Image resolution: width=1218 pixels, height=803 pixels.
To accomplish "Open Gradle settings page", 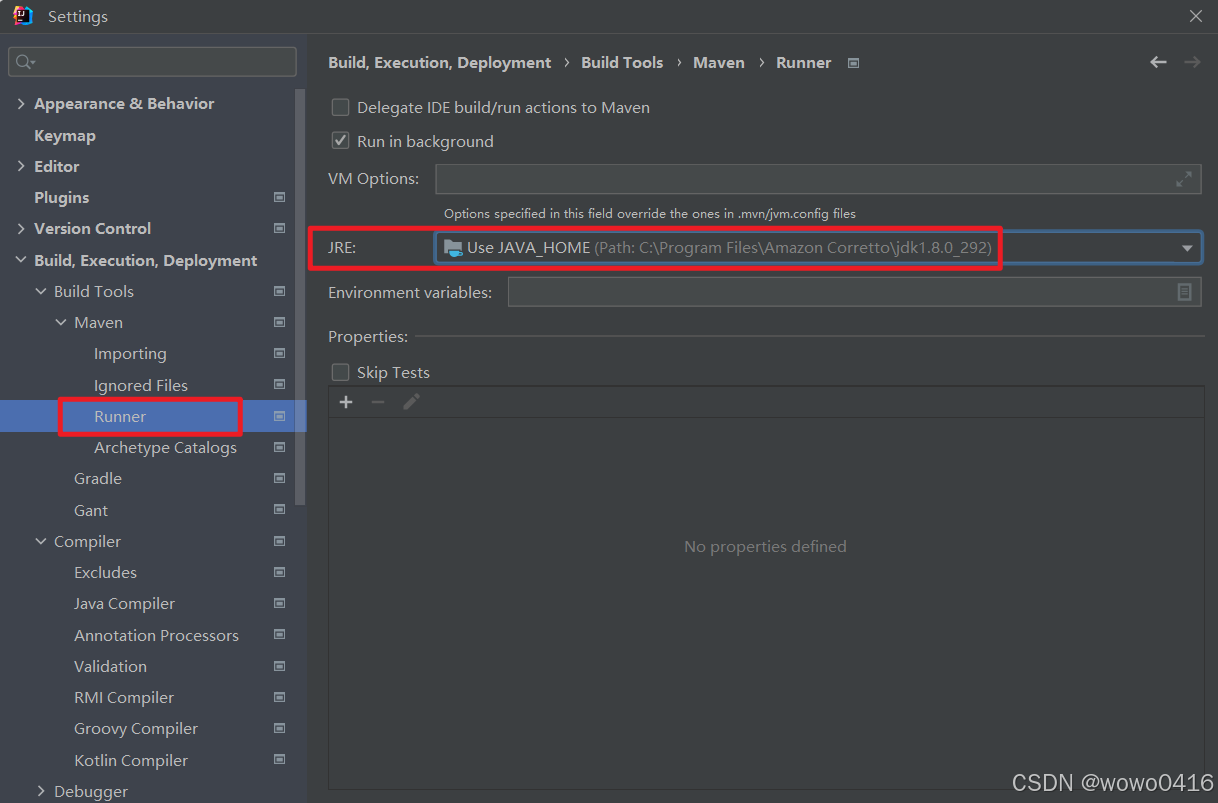I will point(98,479).
